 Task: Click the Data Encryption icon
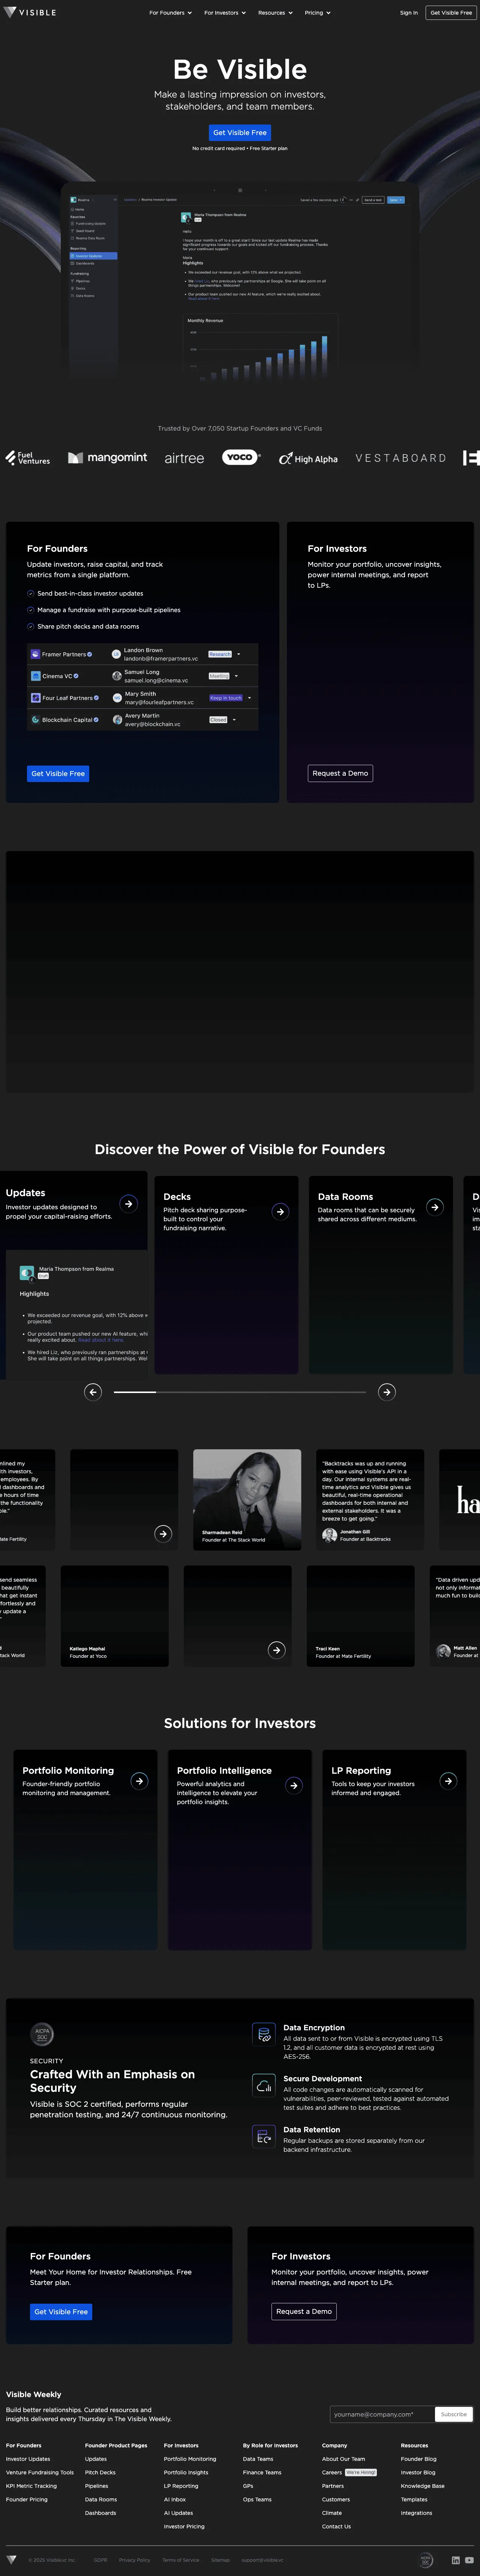coord(264,2034)
